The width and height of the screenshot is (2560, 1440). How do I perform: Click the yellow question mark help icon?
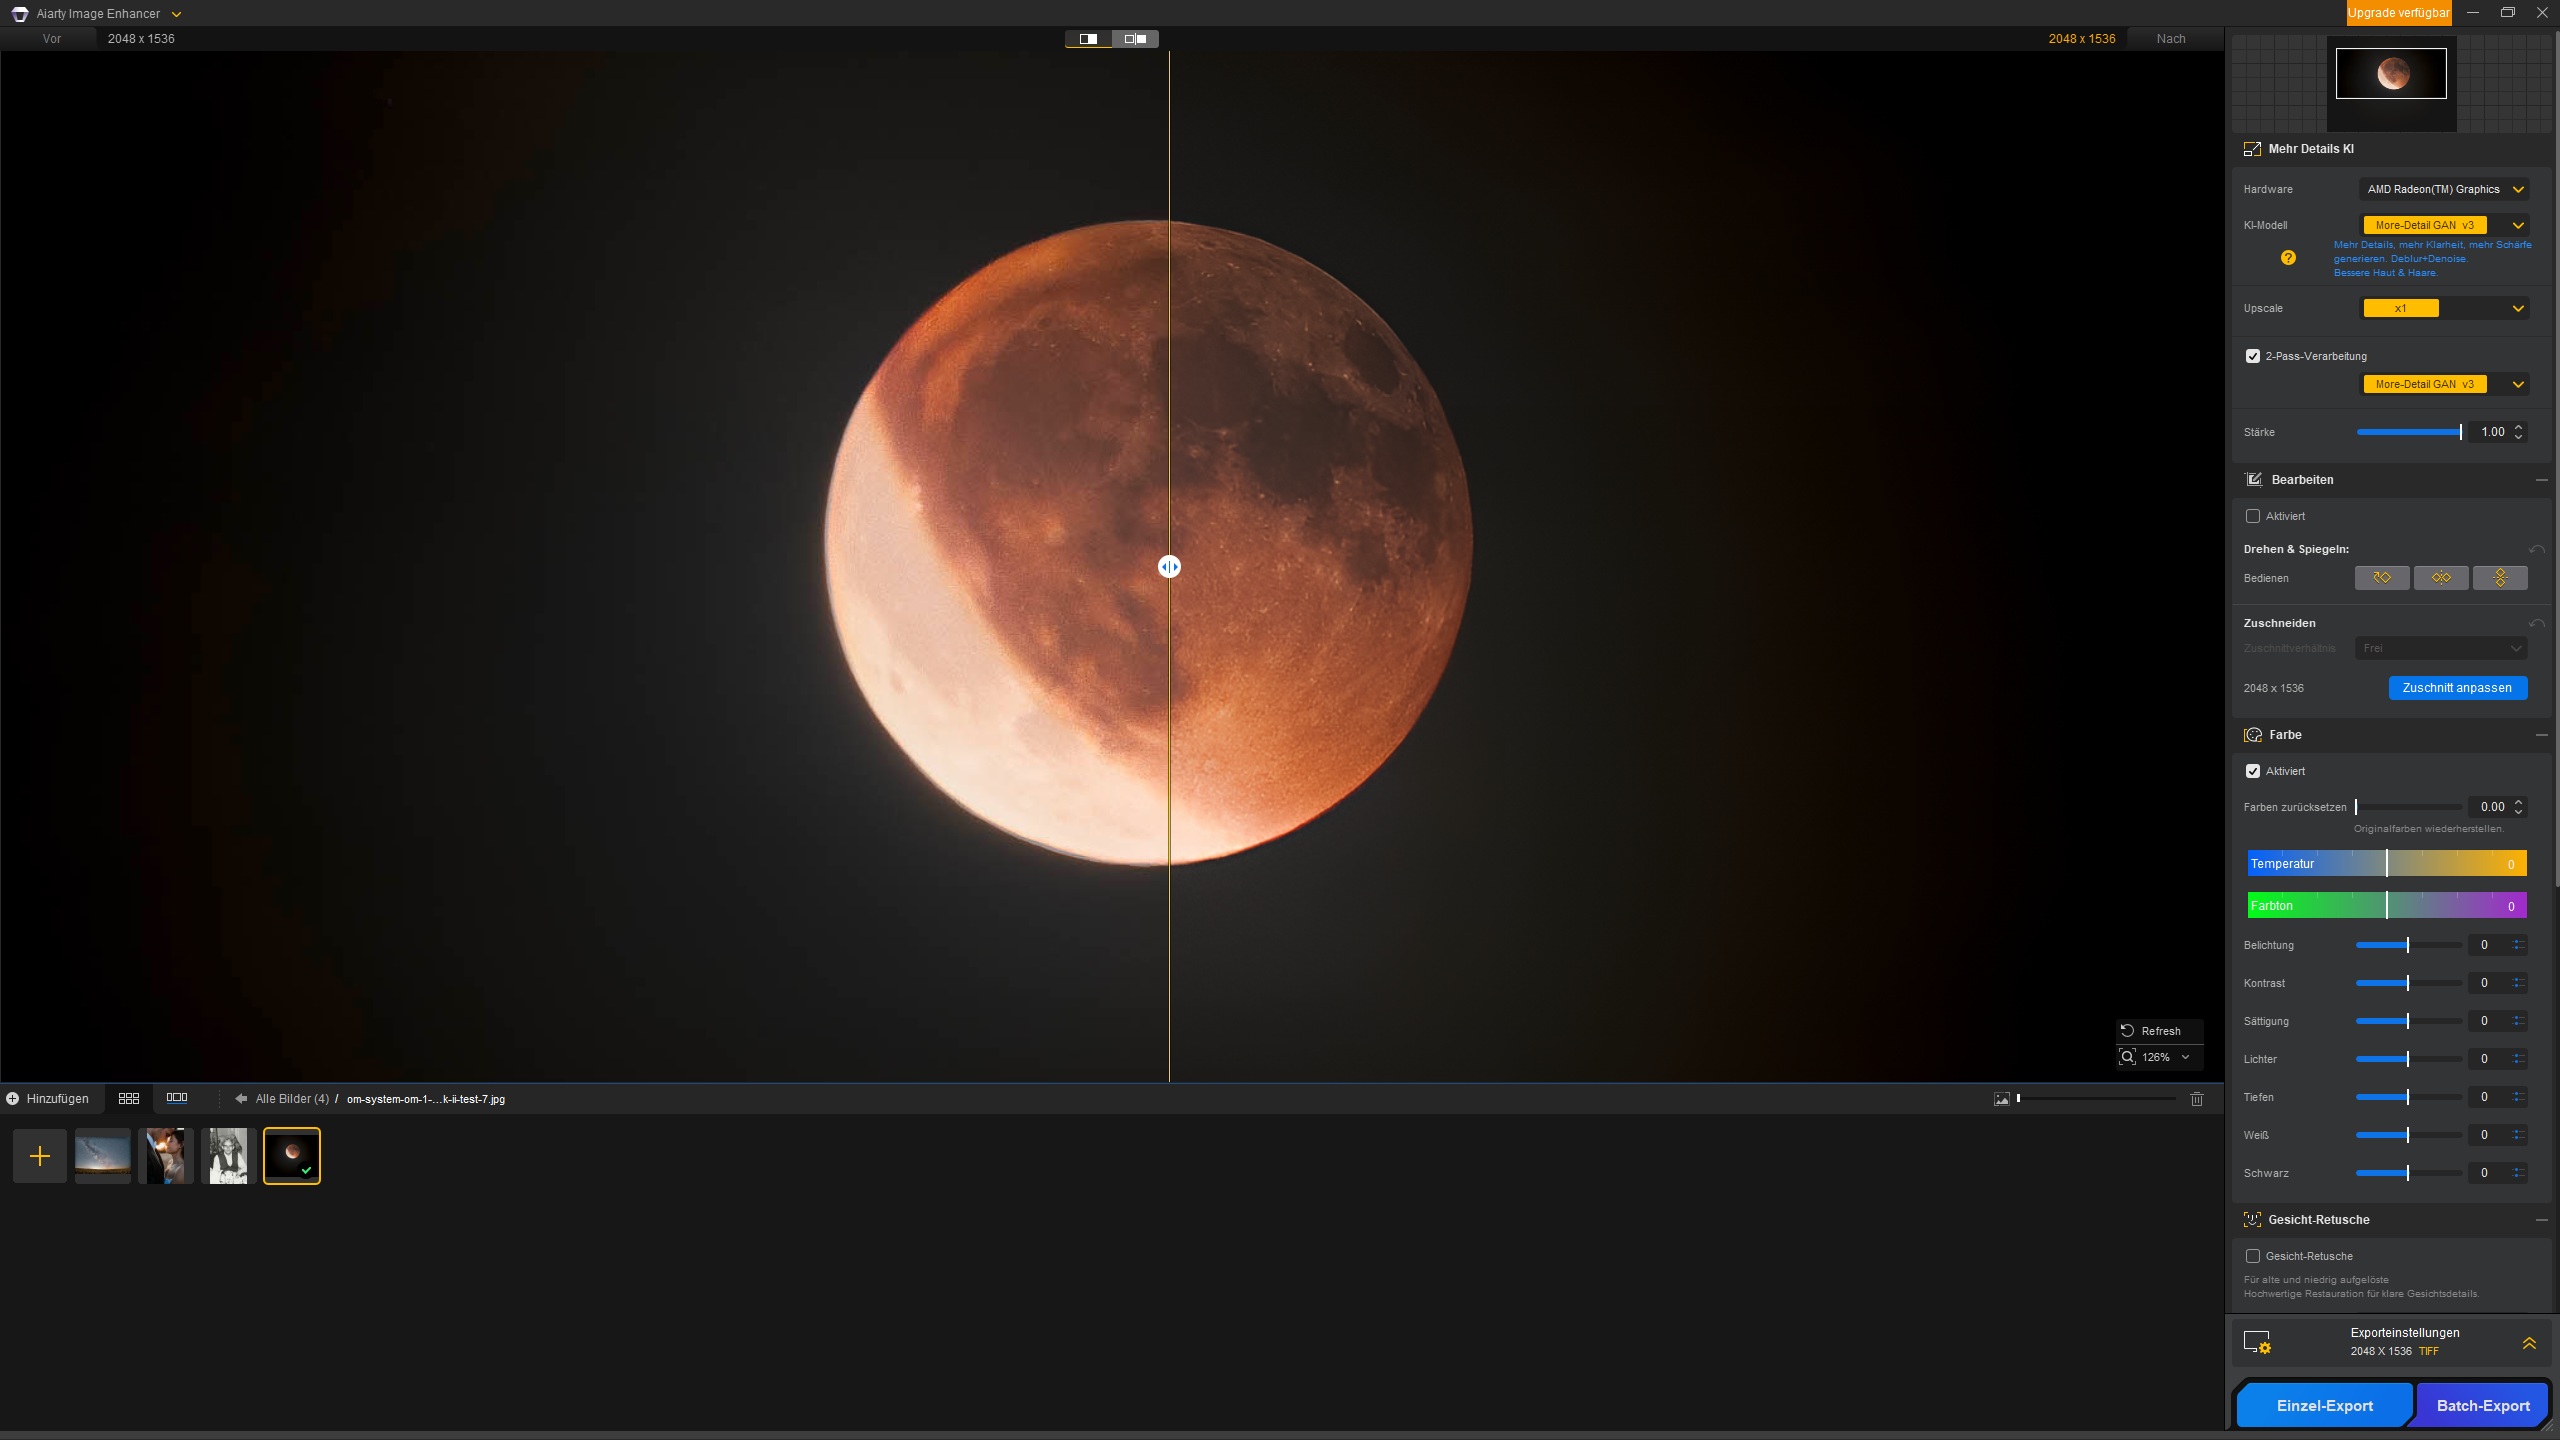pos(2288,258)
